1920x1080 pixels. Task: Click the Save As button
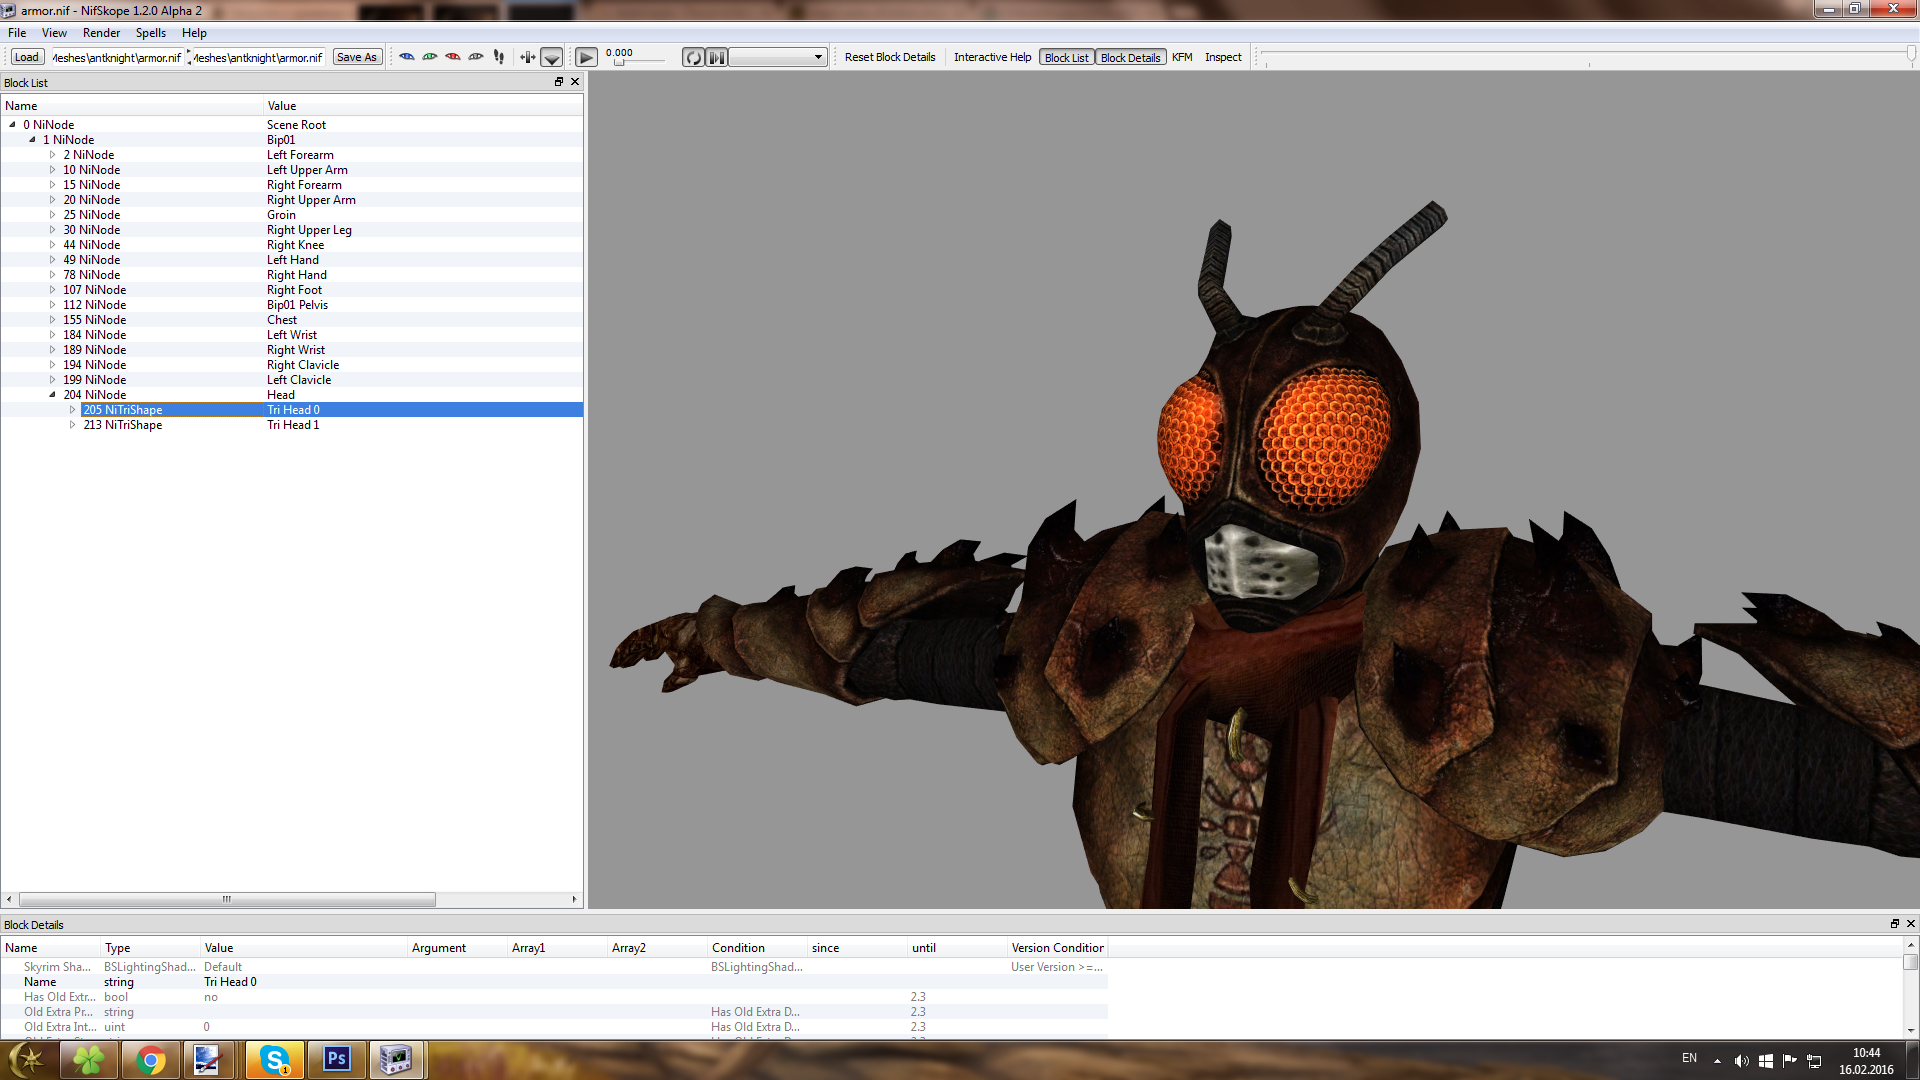(357, 57)
